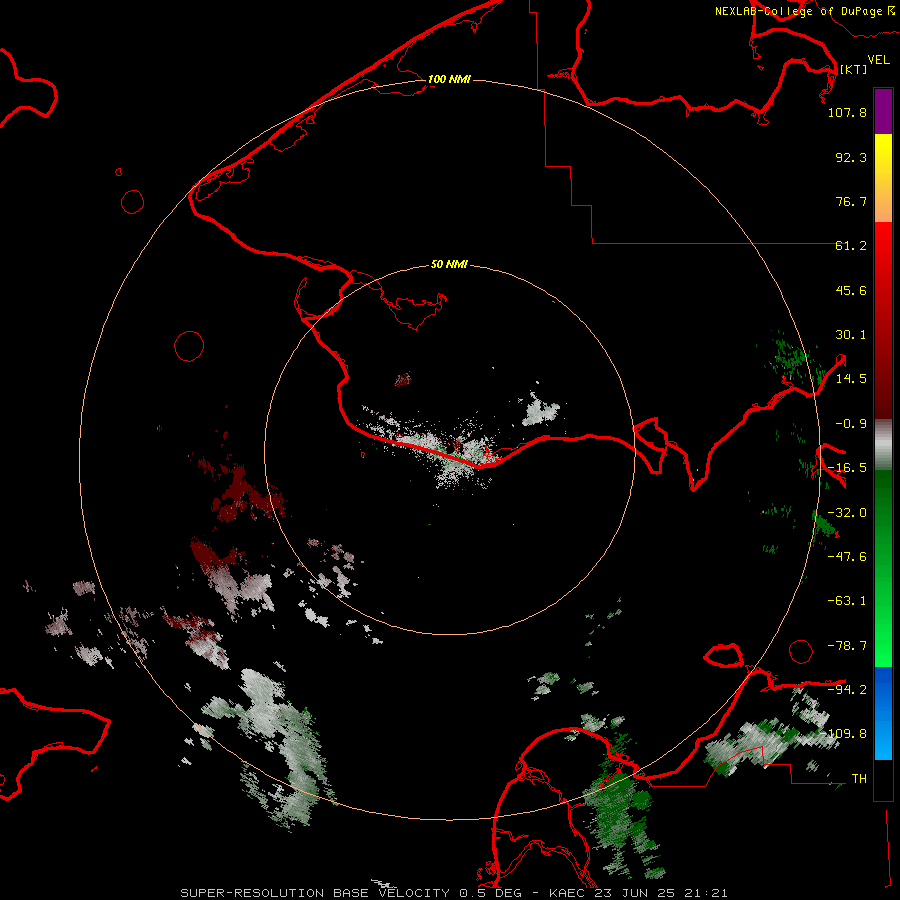Viewport: 900px width, 900px height.
Task: Click the VEL legend title
Action: click(x=878, y=60)
